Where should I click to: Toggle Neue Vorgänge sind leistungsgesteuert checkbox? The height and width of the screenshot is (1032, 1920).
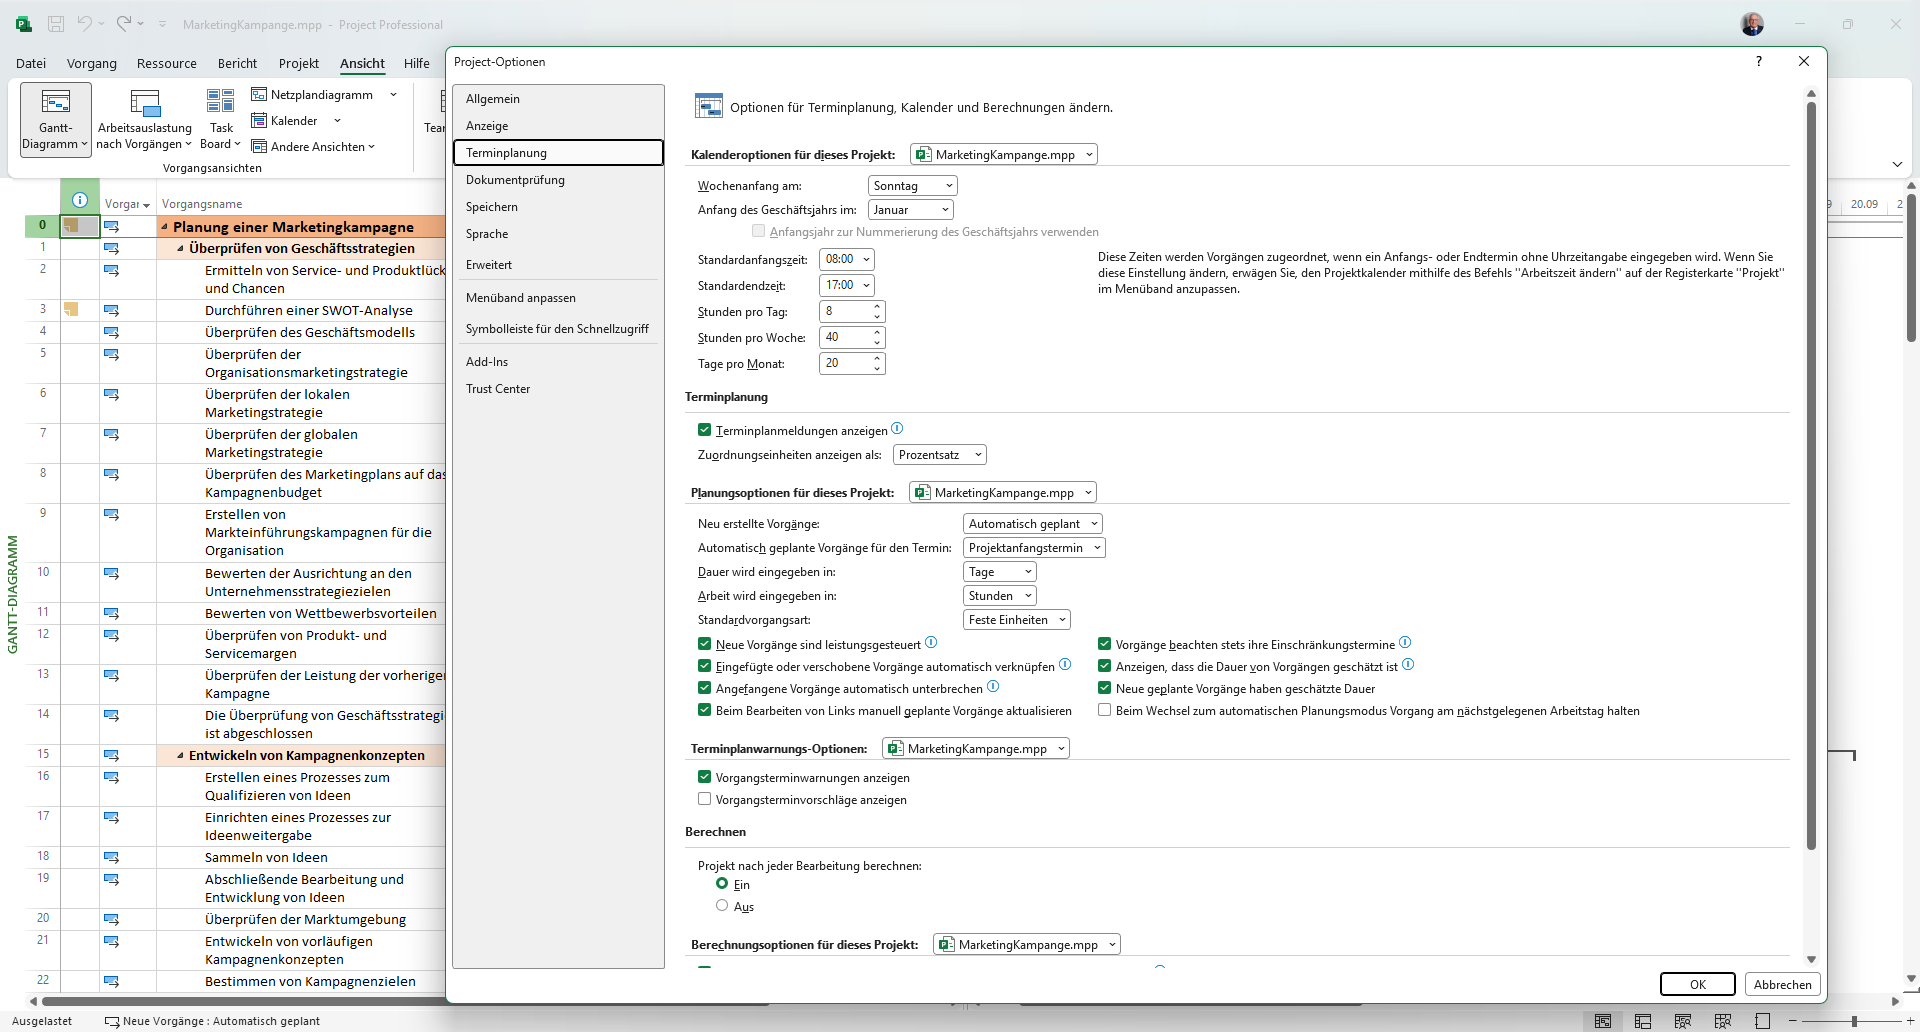[704, 644]
